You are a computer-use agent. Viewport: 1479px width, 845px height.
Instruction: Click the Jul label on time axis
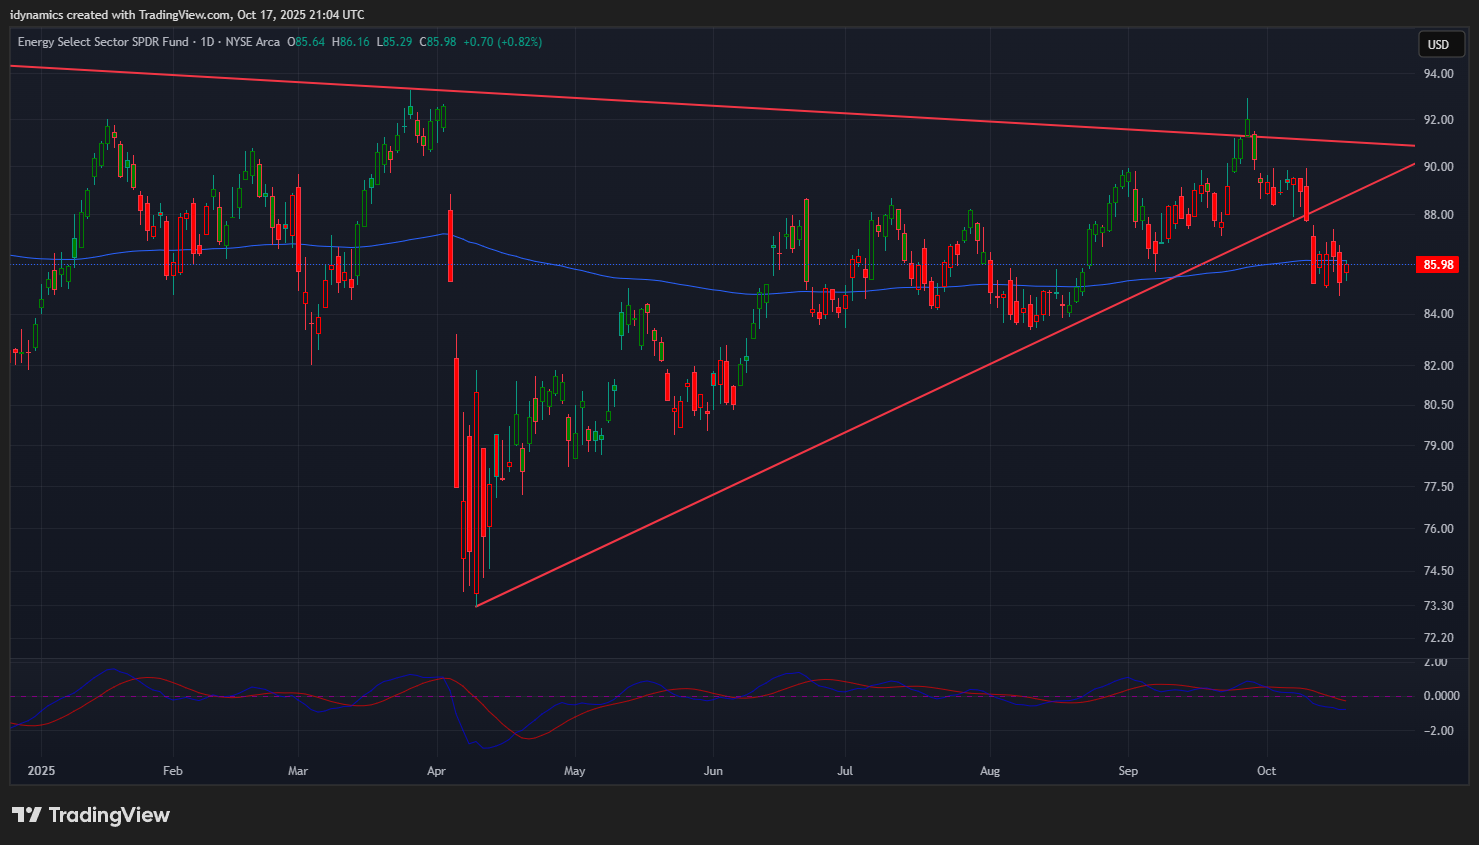pos(845,771)
